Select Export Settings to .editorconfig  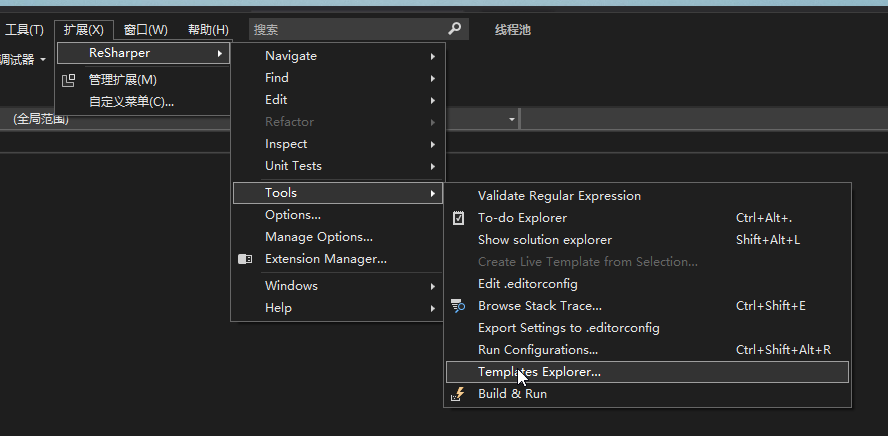tap(647, 328)
